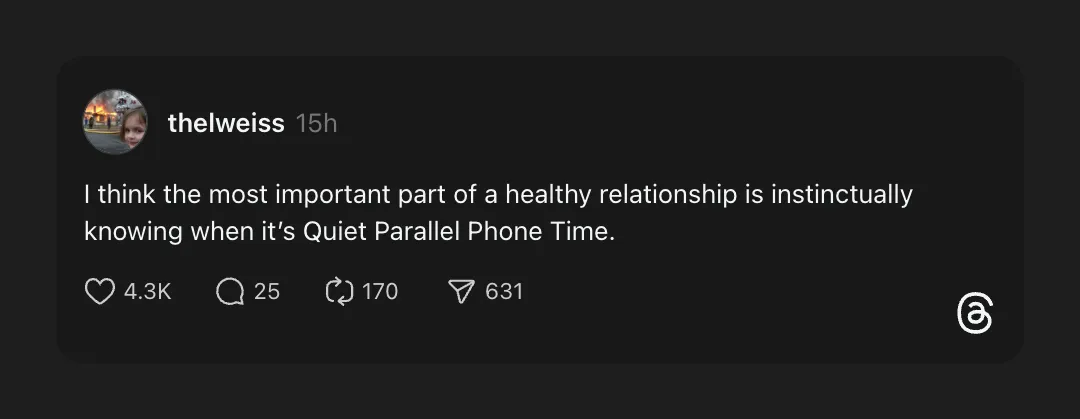
Task: Click the 15h timestamp
Action: coord(317,123)
